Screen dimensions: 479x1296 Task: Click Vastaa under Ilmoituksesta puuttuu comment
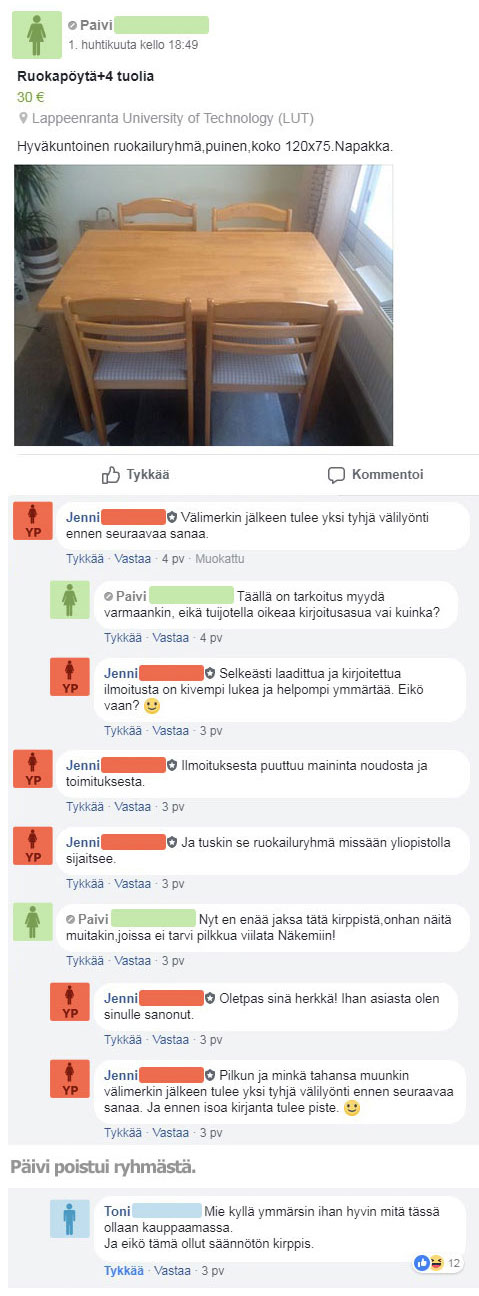click(133, 807)
